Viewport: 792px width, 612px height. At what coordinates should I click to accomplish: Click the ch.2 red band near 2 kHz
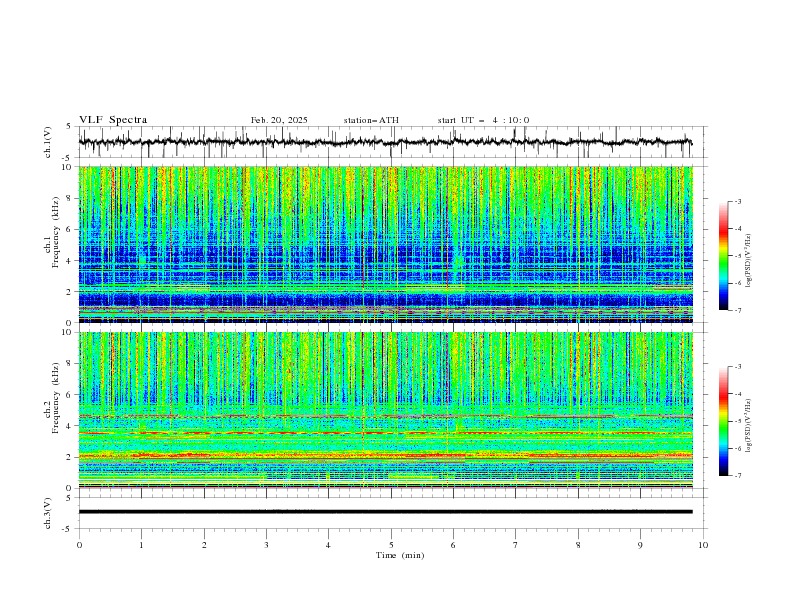click(385, 456)
